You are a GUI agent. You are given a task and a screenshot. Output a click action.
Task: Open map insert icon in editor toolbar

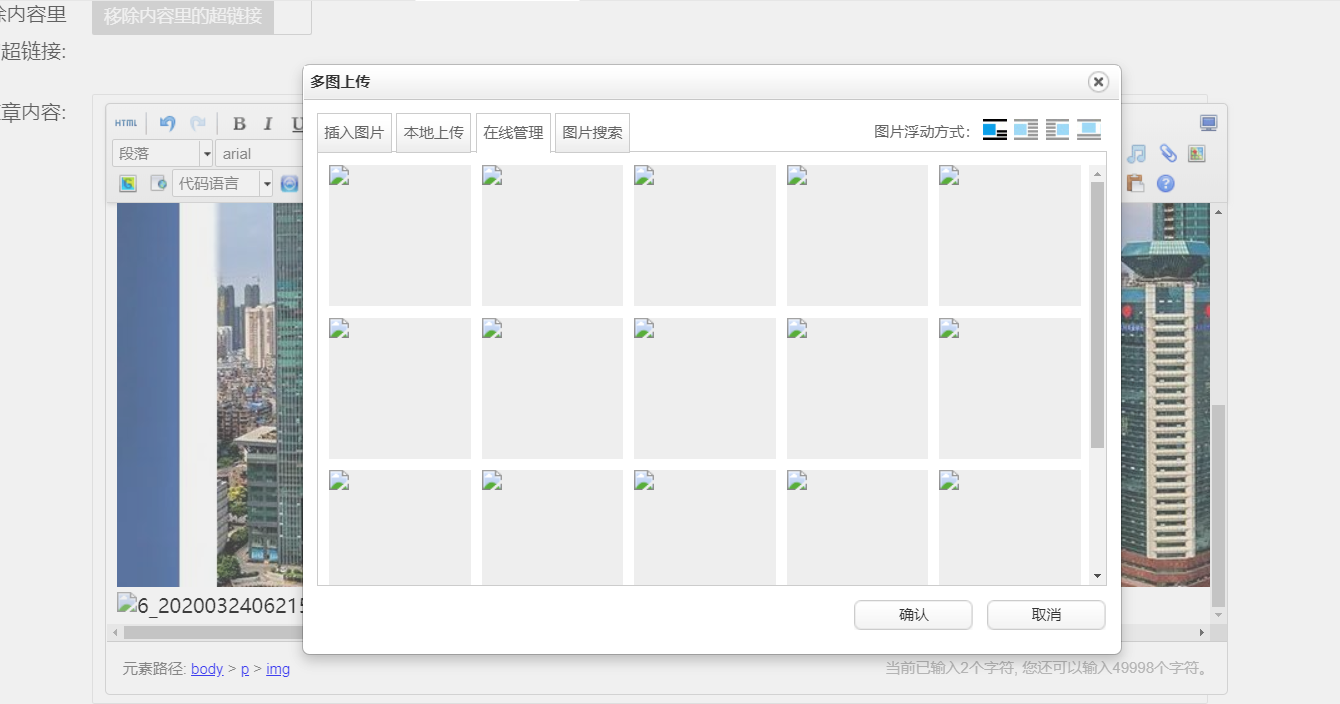[1197, 154]
